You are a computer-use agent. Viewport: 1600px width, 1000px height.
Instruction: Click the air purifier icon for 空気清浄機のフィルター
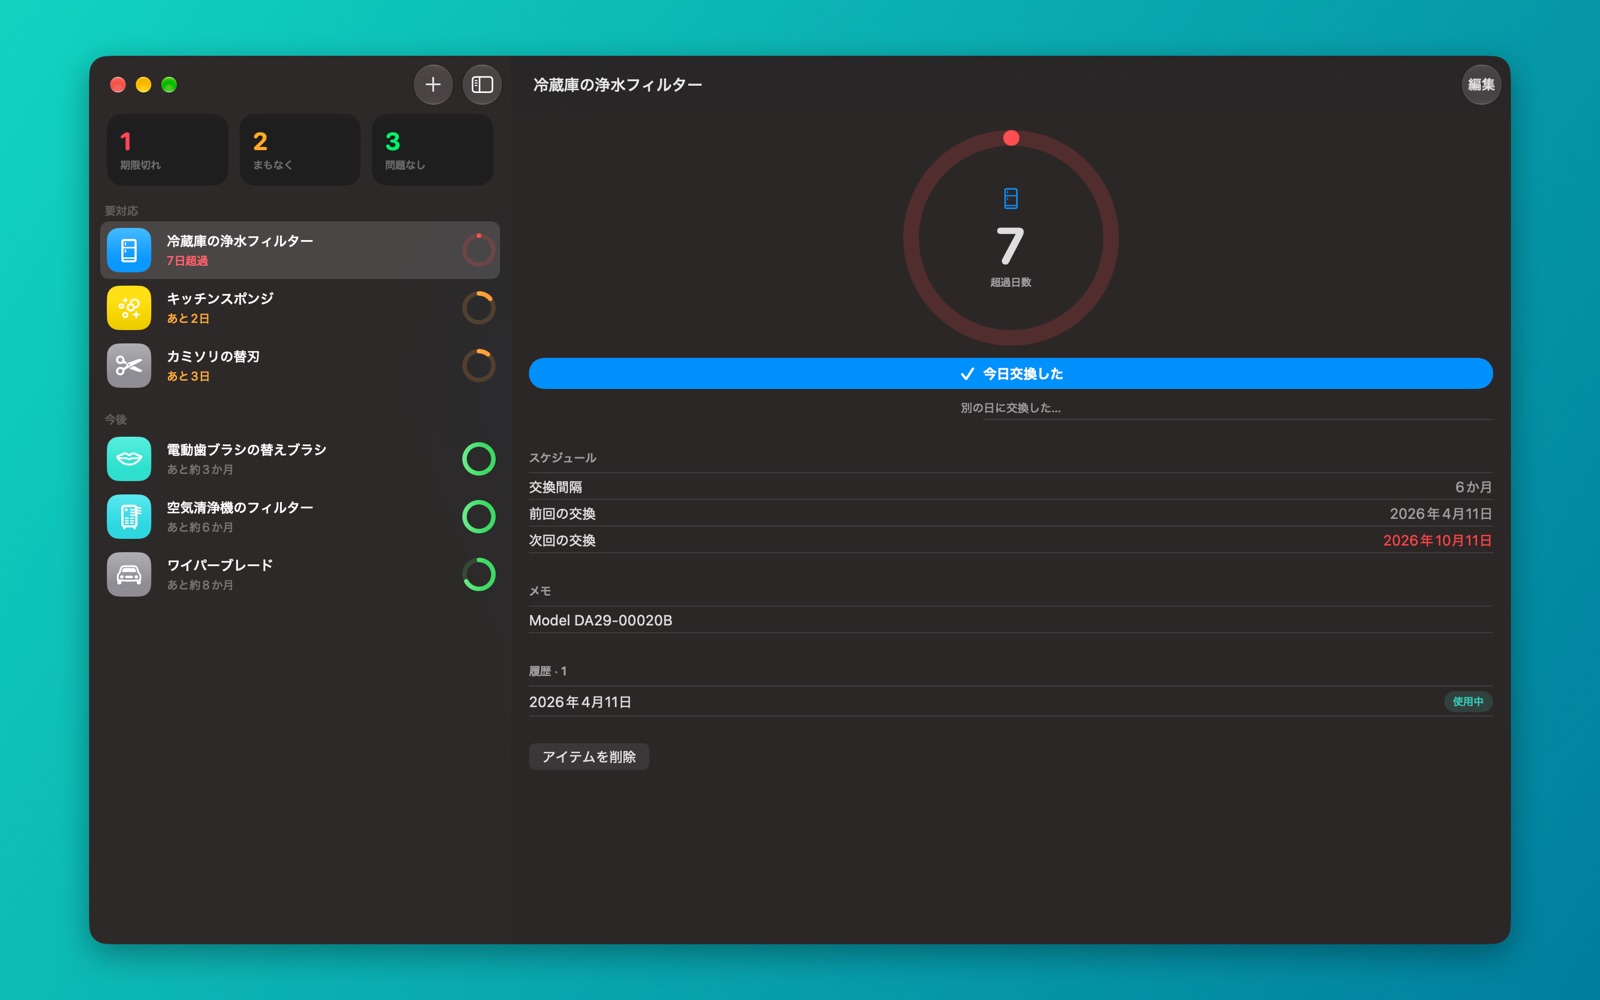click(129, 517)
